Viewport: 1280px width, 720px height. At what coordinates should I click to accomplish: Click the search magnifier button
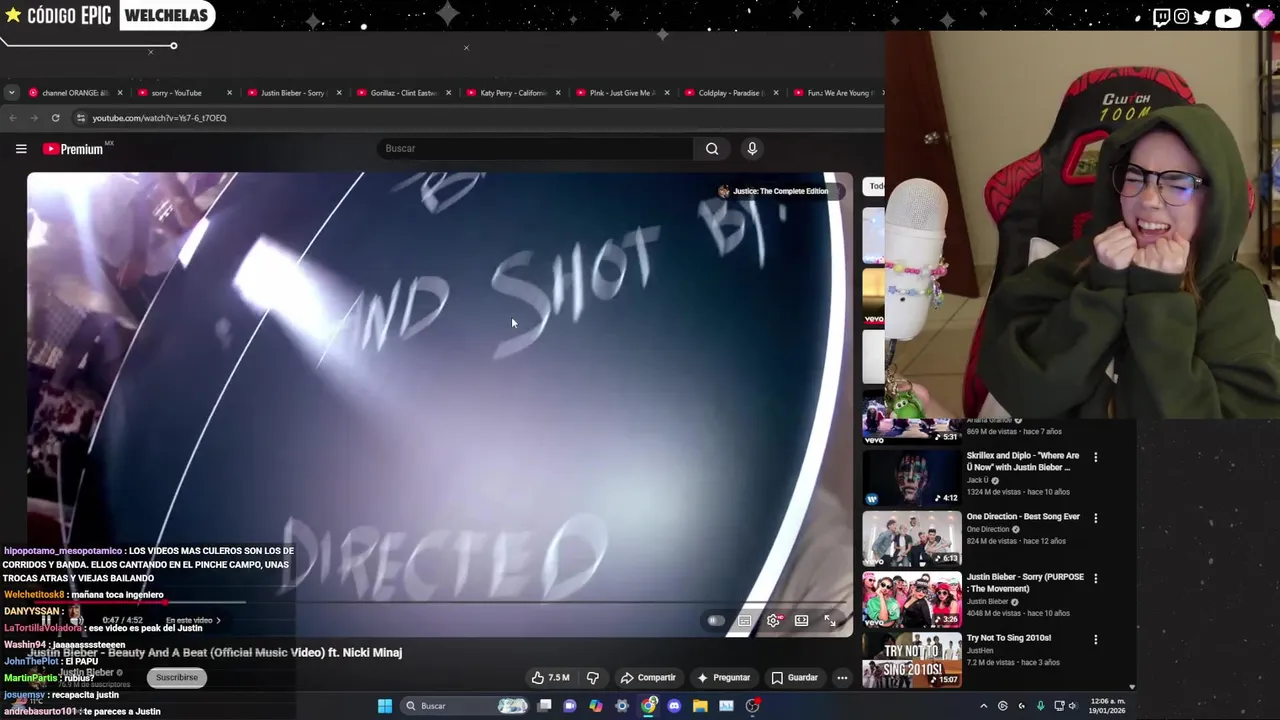712,149
